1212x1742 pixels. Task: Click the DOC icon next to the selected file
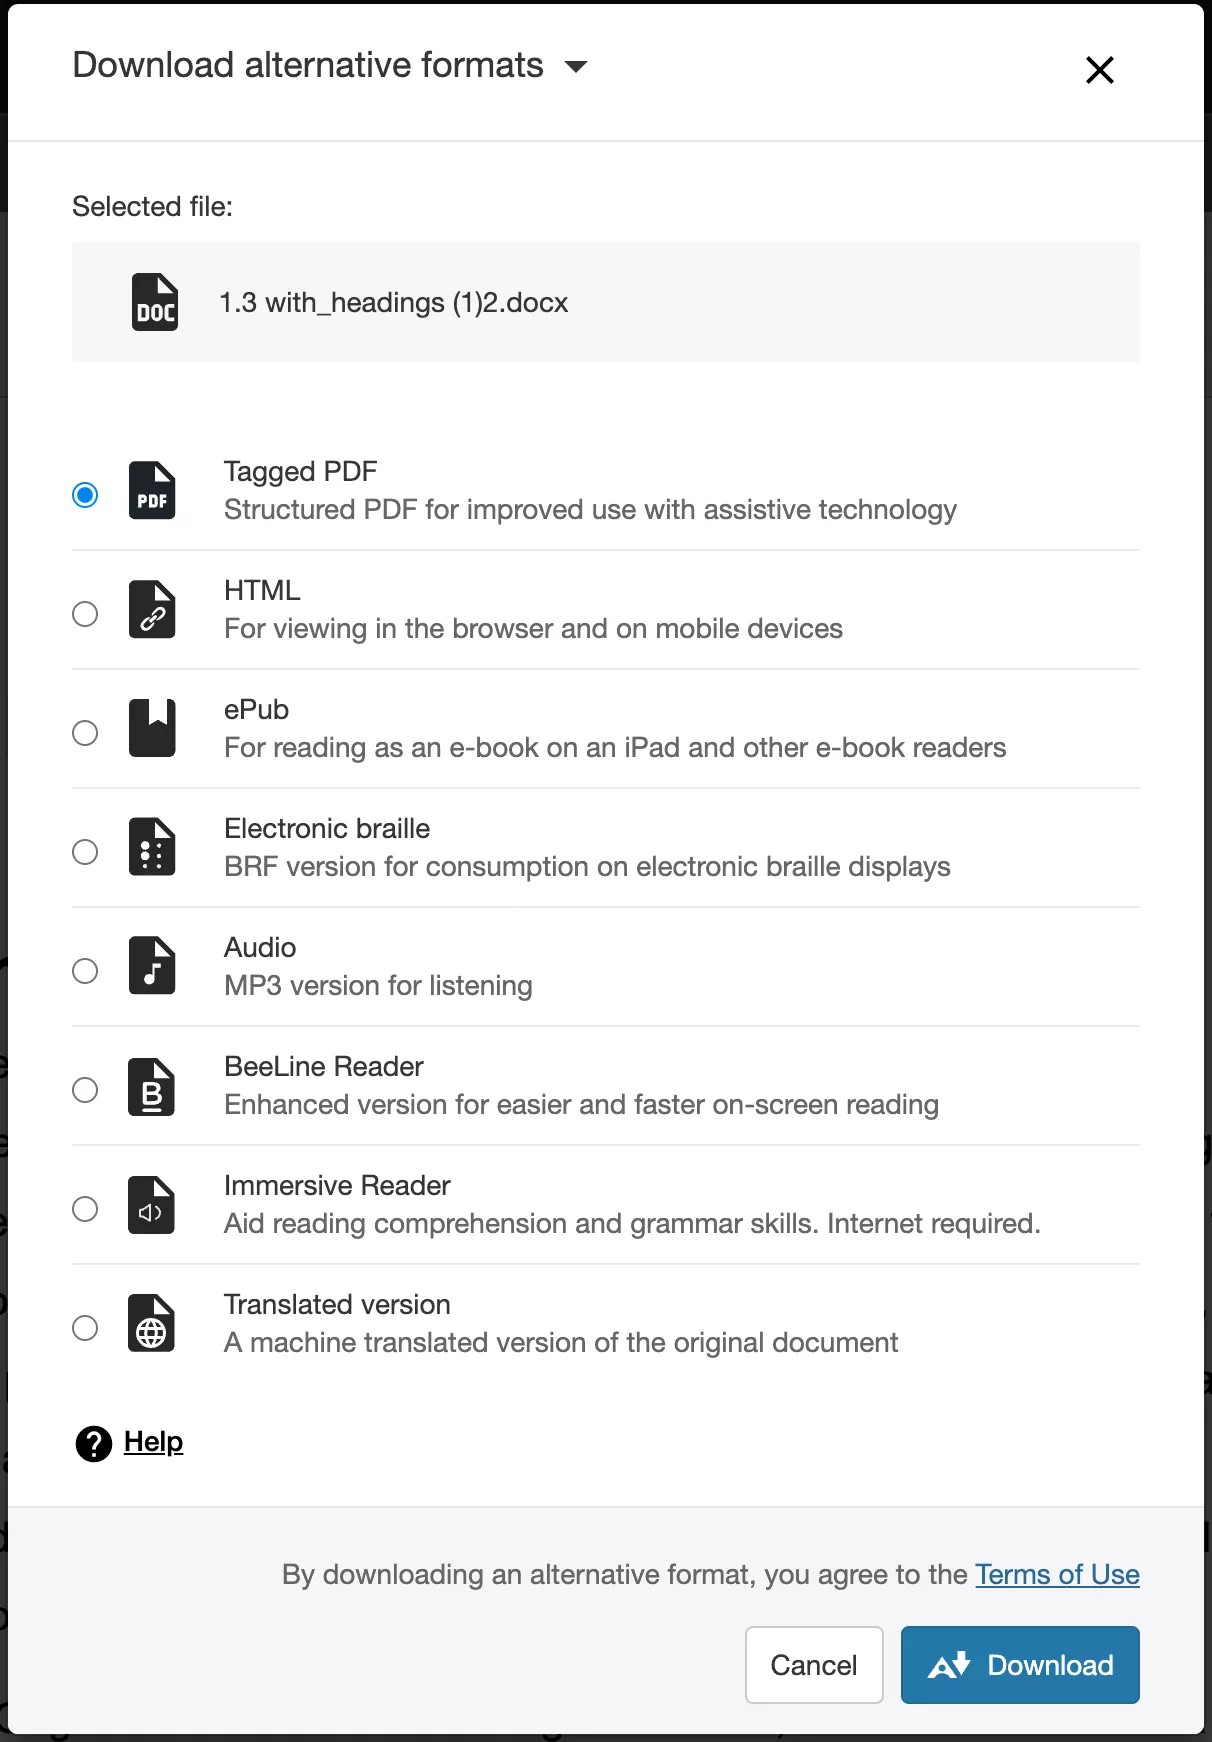154,302
